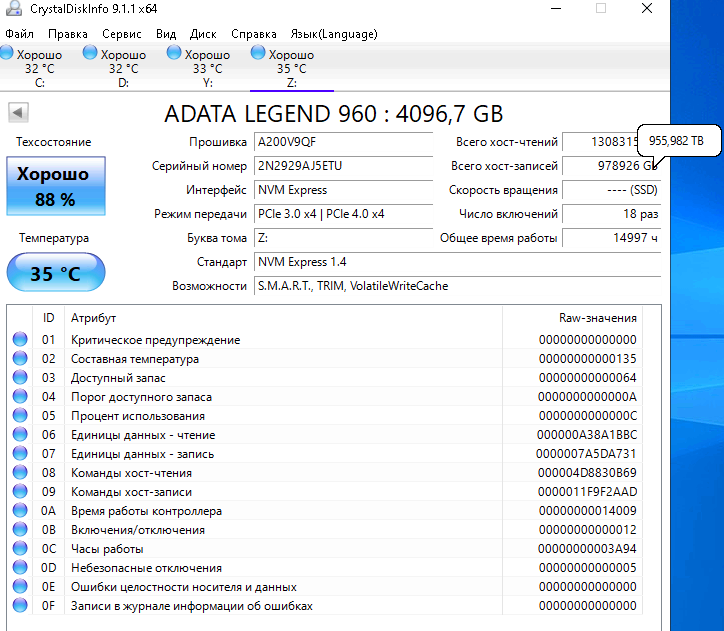Go to previous disk with left arrow button
The height and width of the screenshot is (631, 724).
(18, 112)
